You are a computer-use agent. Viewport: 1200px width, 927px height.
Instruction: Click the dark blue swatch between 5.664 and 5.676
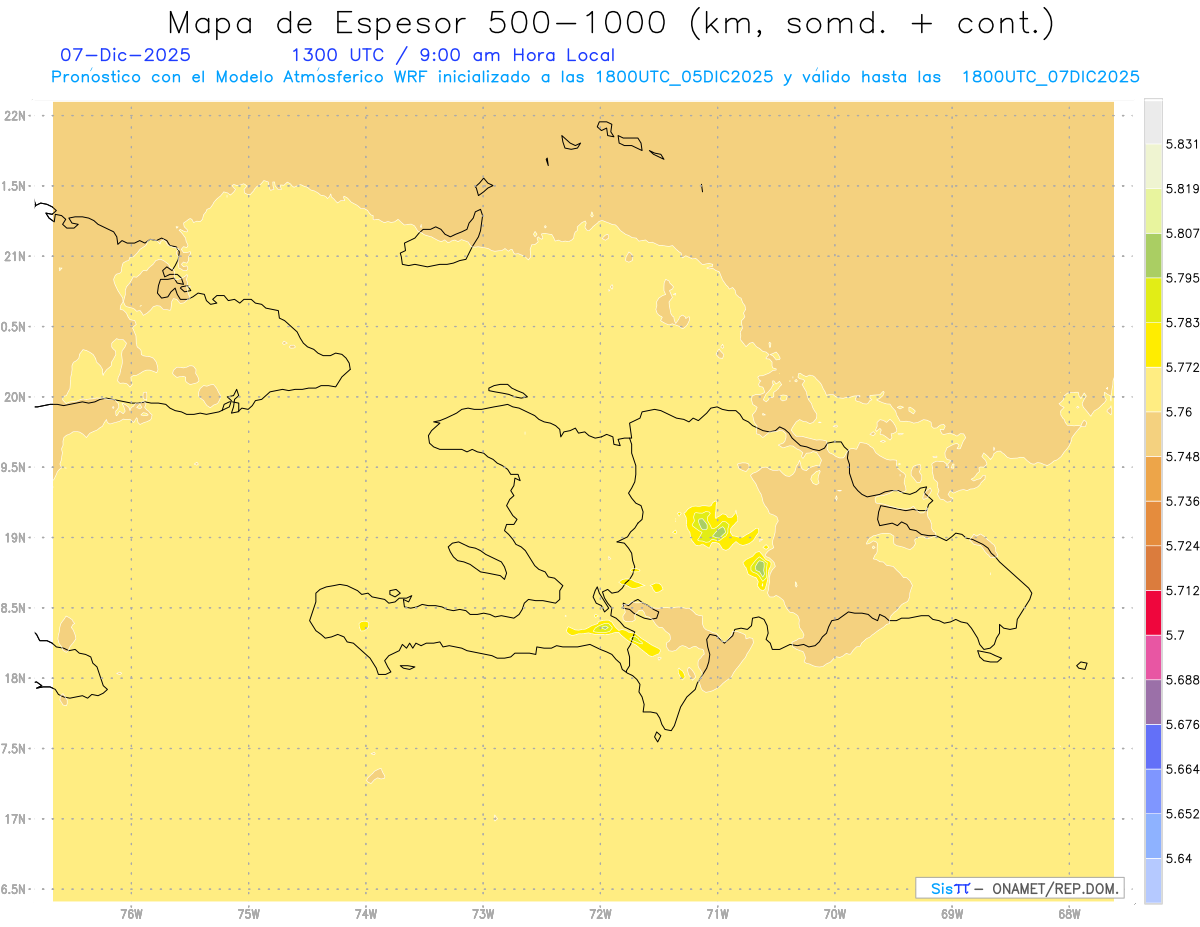click(x=1153, y=746)
